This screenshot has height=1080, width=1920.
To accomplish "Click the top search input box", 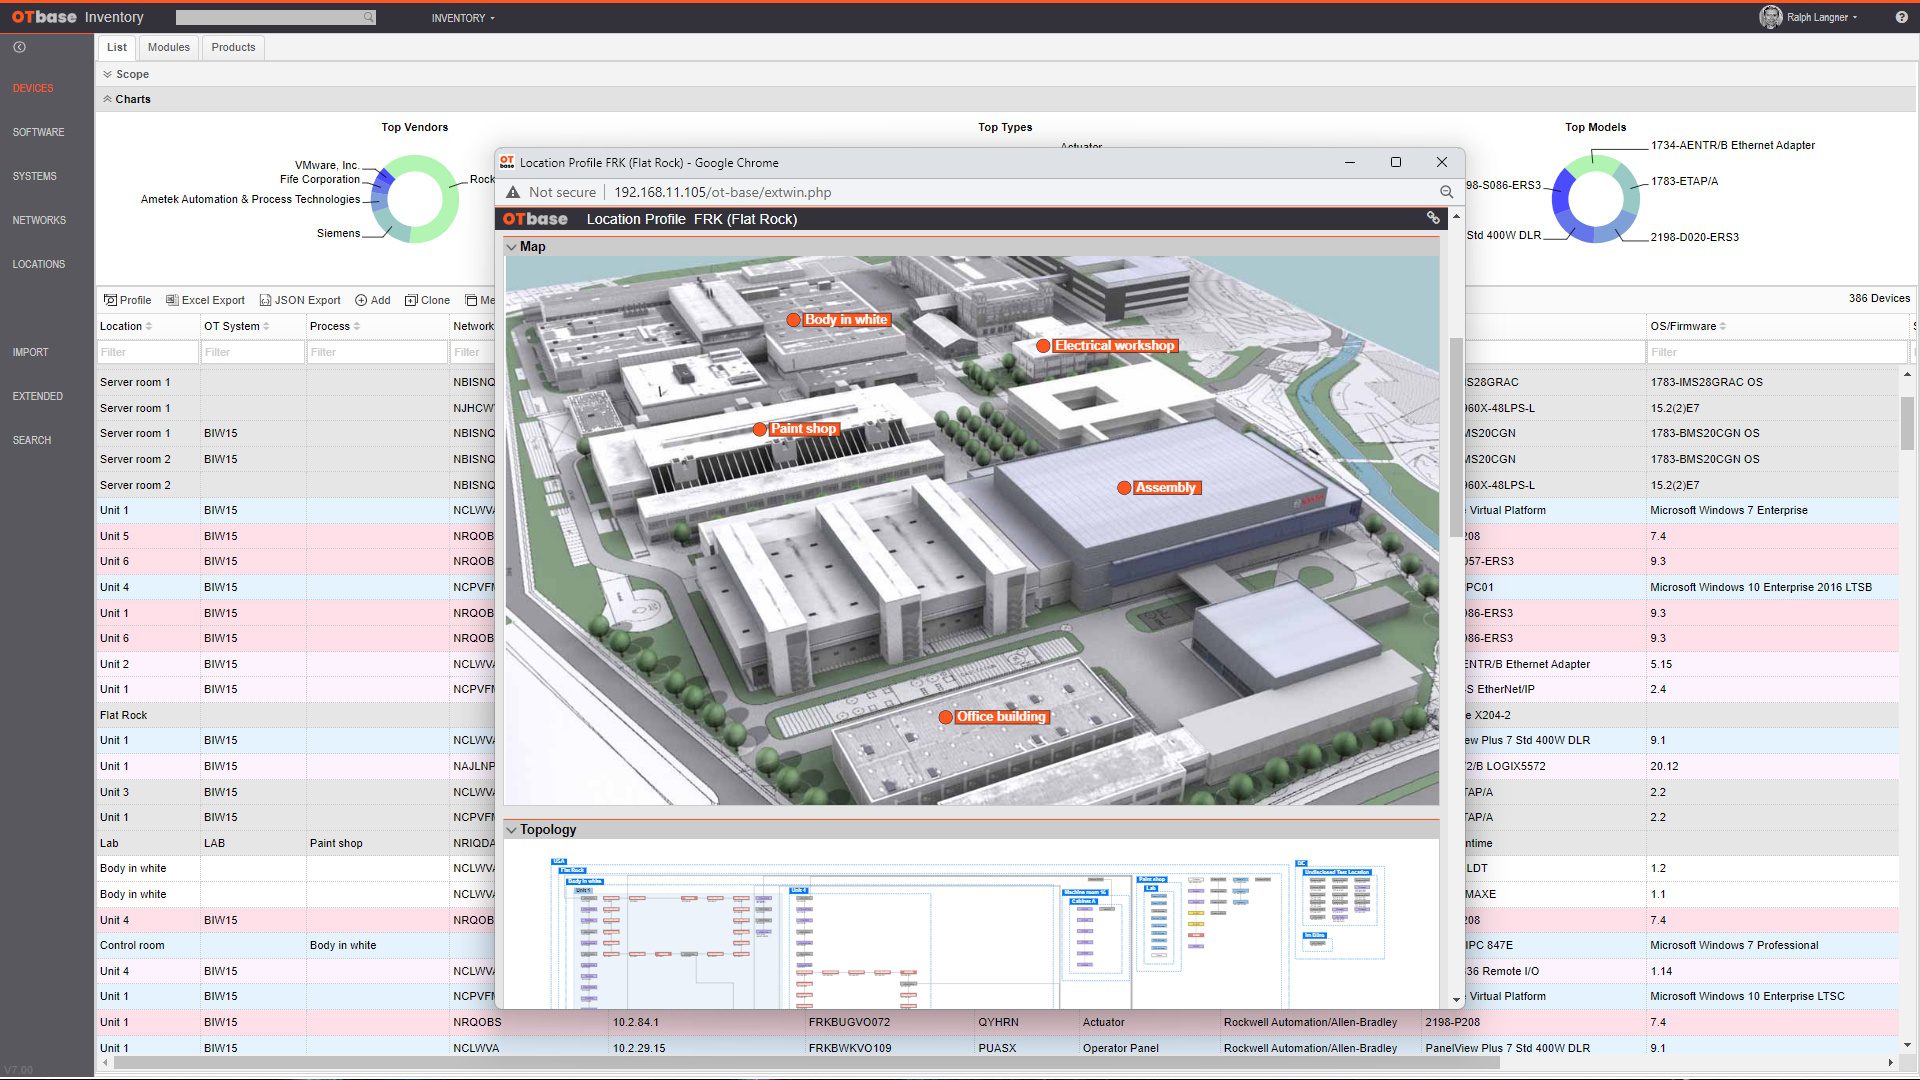I will tap(268, 17).
